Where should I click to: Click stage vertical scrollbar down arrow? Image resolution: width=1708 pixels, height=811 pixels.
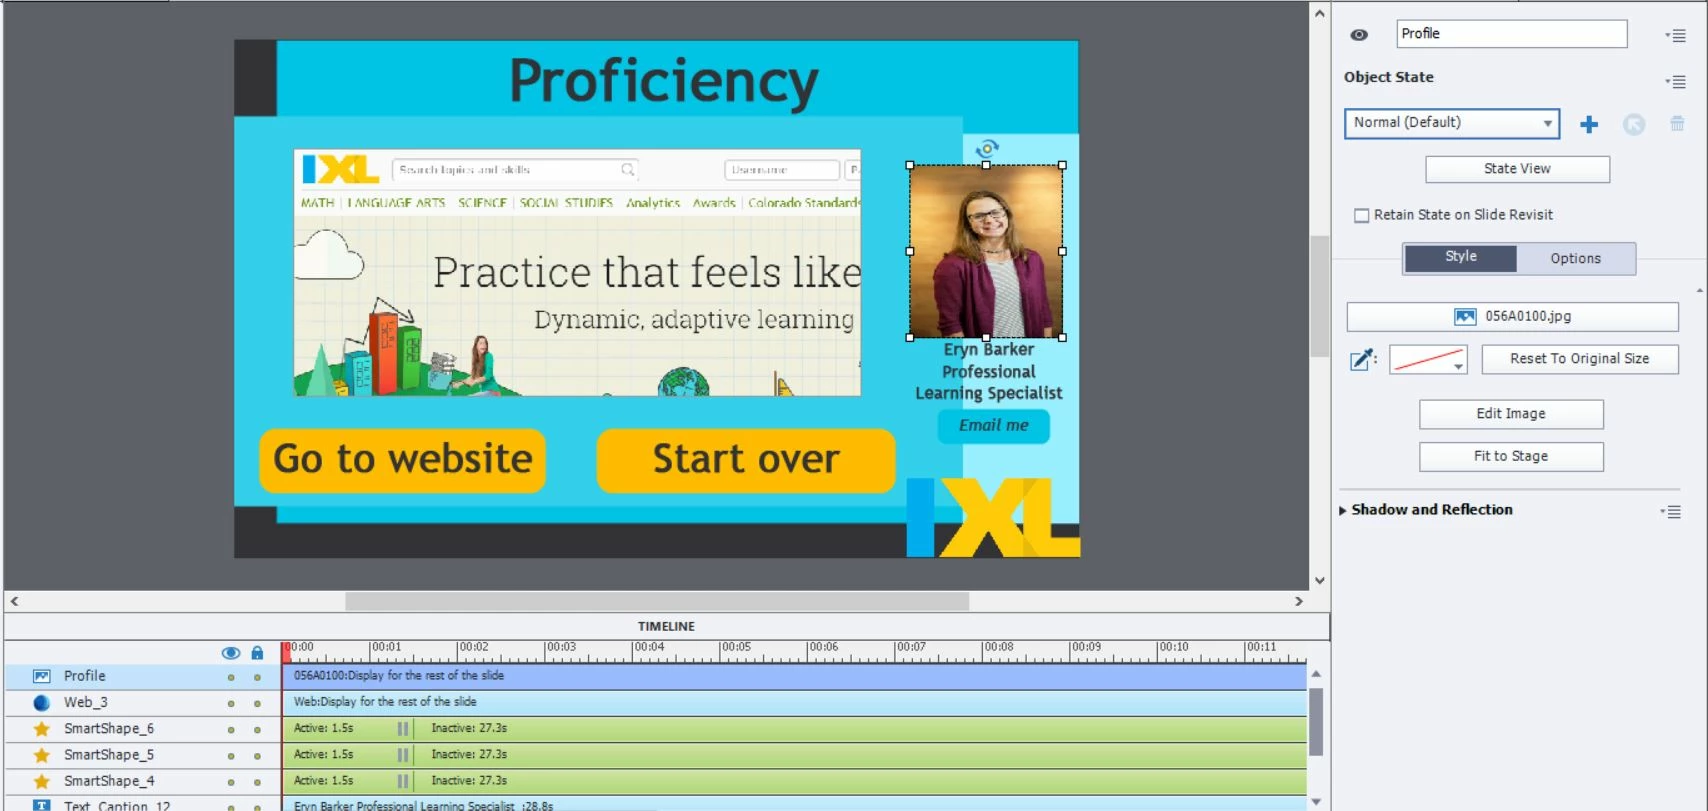(x=1319, y=580)
